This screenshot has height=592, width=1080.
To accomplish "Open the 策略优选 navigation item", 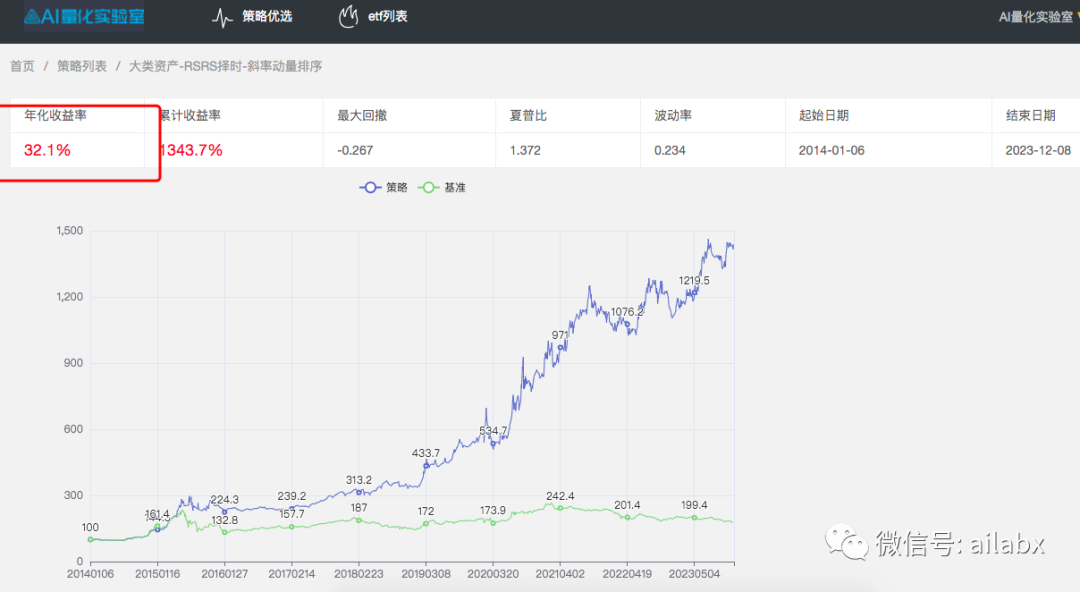I will 259,17.
